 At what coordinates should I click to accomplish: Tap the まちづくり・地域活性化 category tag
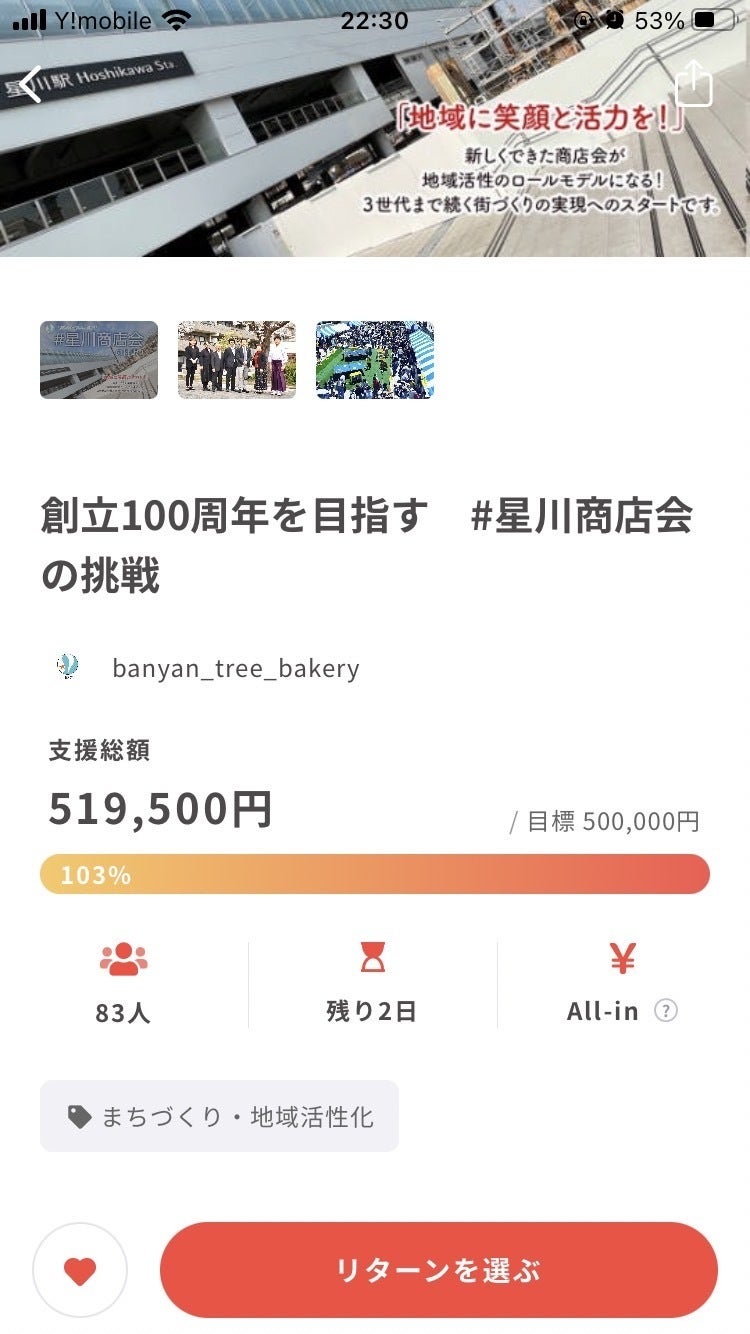click(220, 1116)
